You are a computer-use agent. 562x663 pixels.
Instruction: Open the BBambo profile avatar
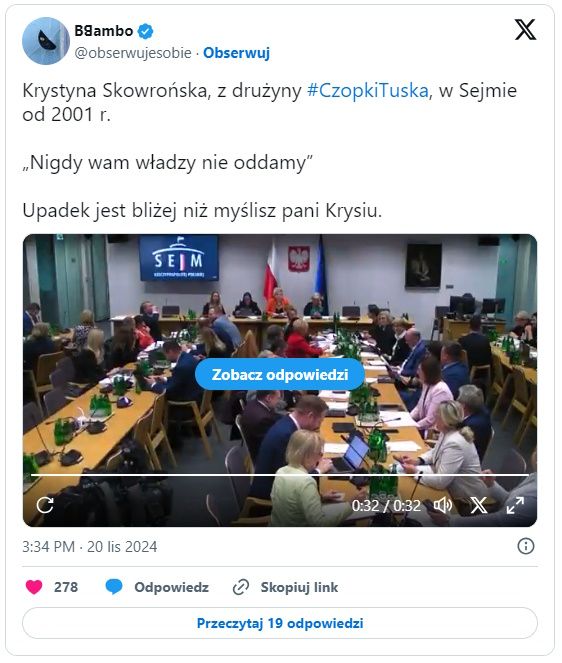(46, 41)
